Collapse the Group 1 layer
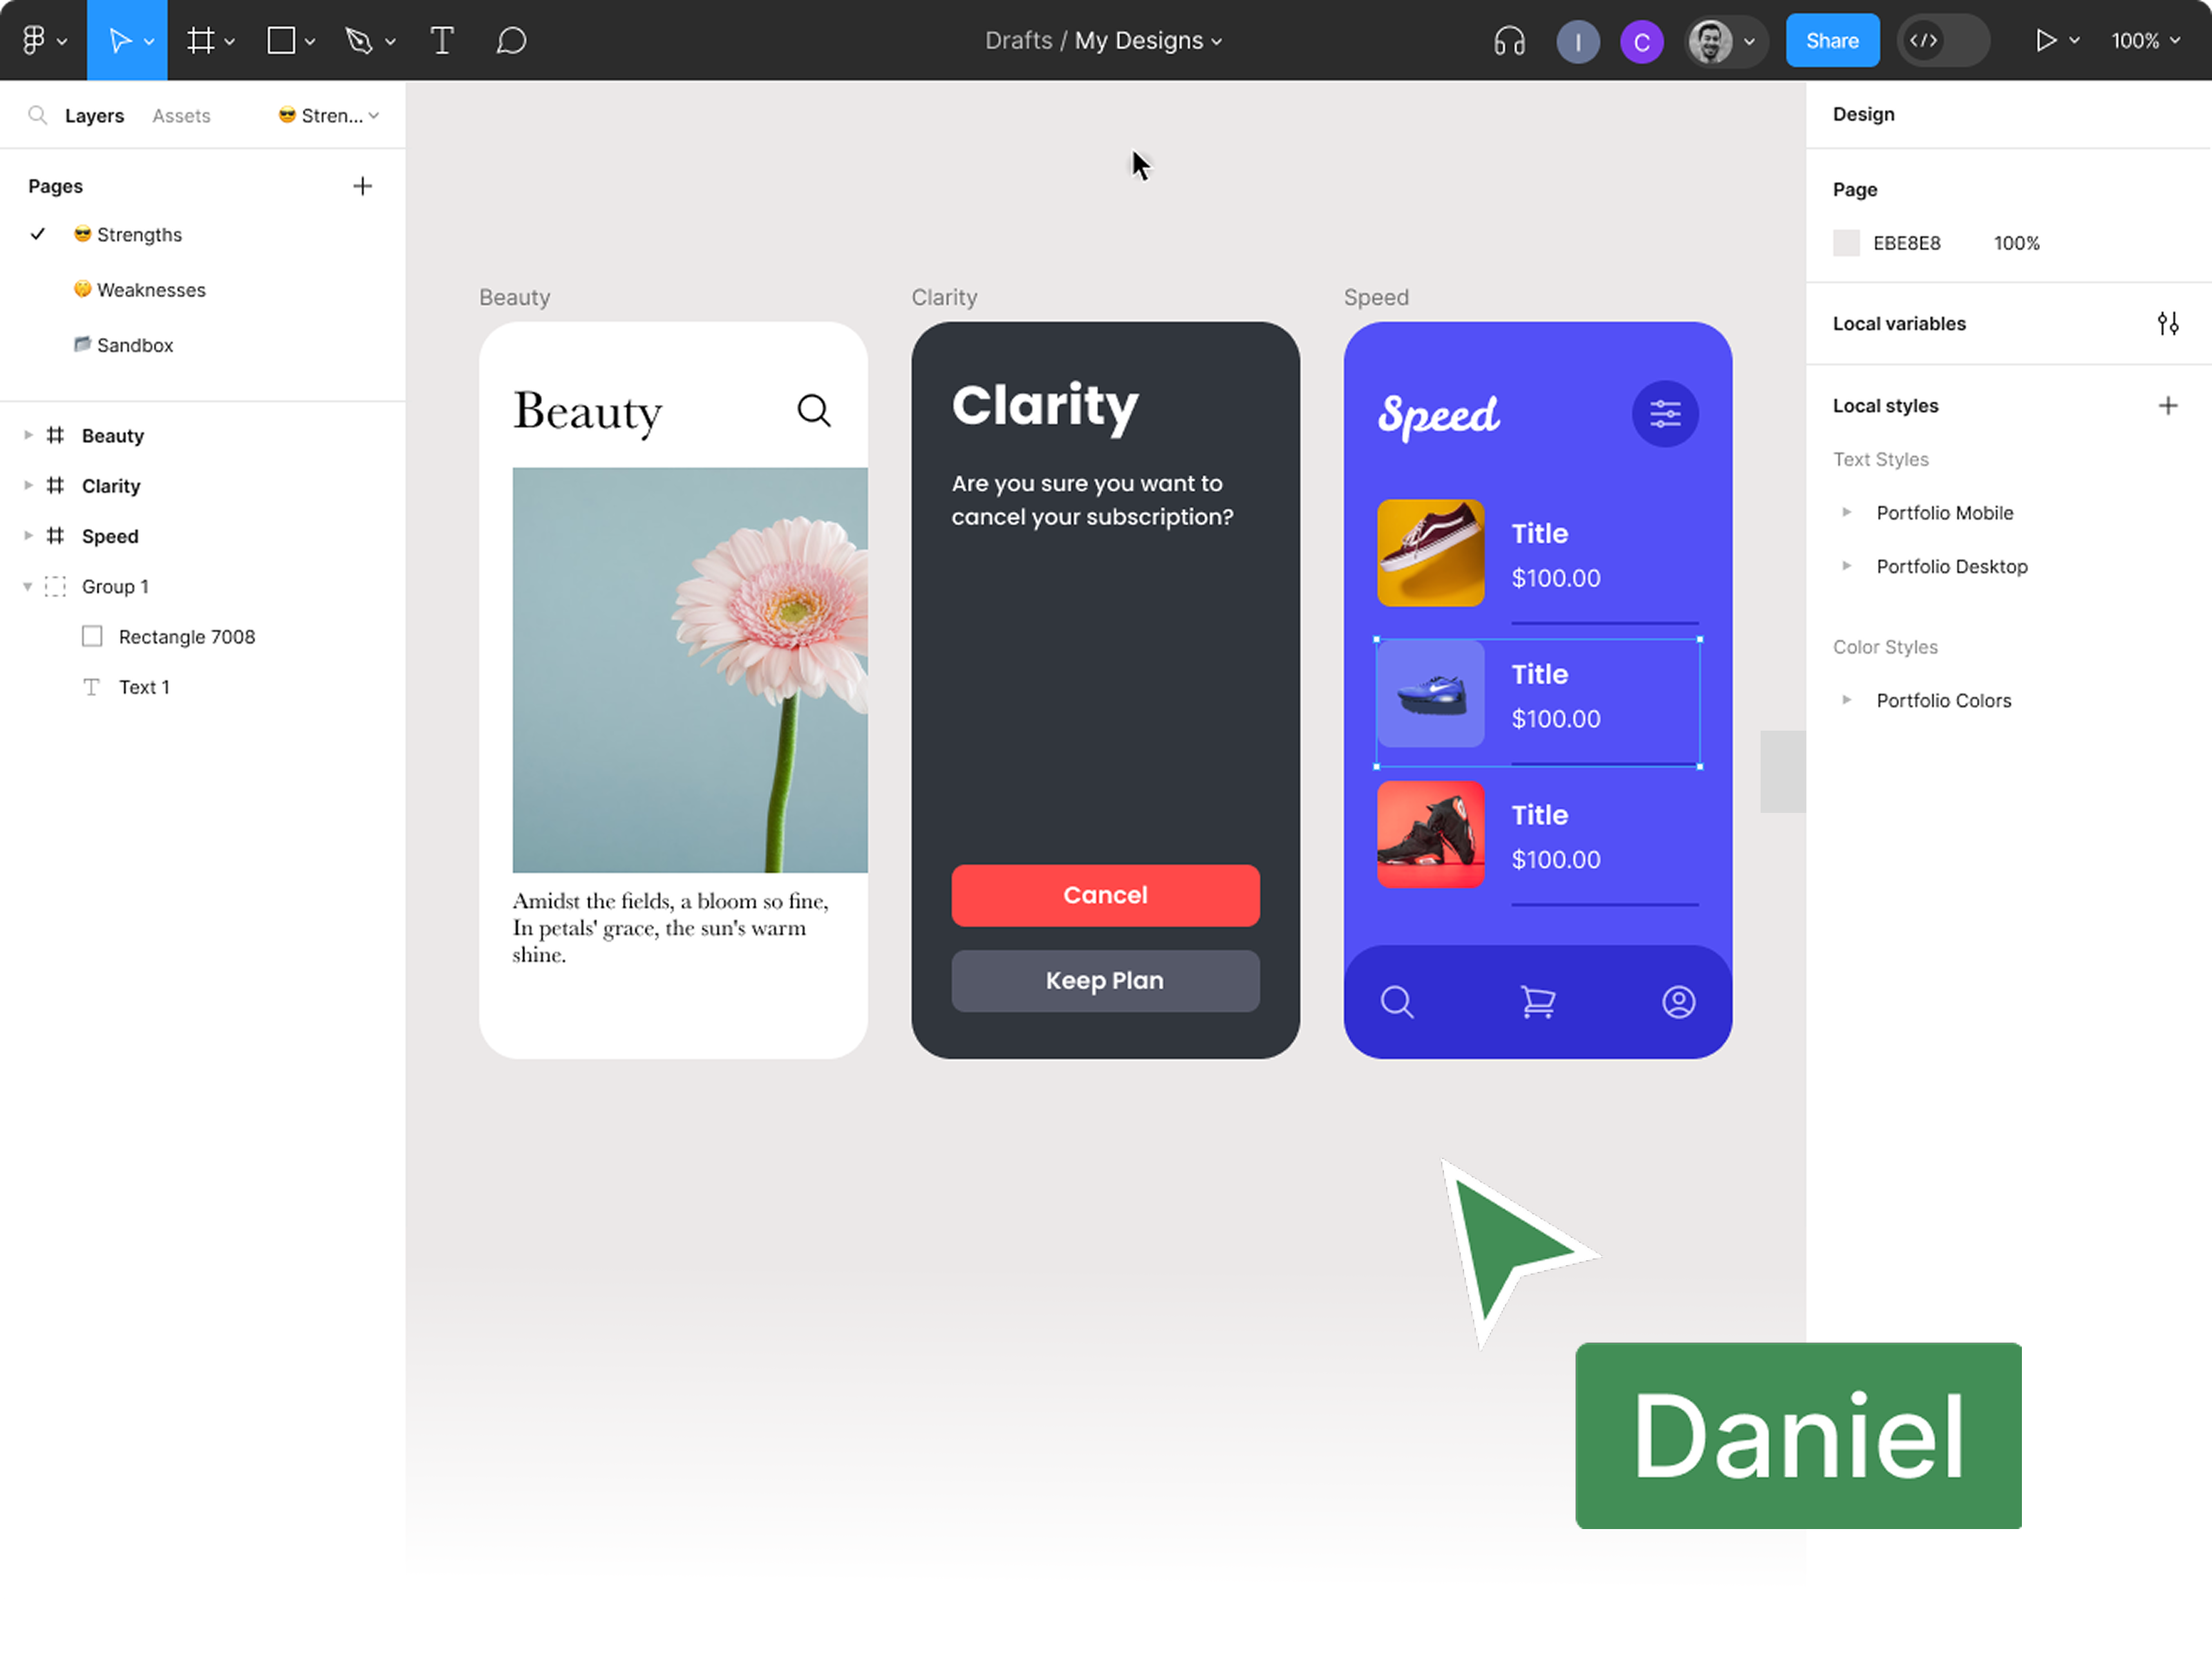This screenshot has width=2212, height=1659. [x=28, y=587]
